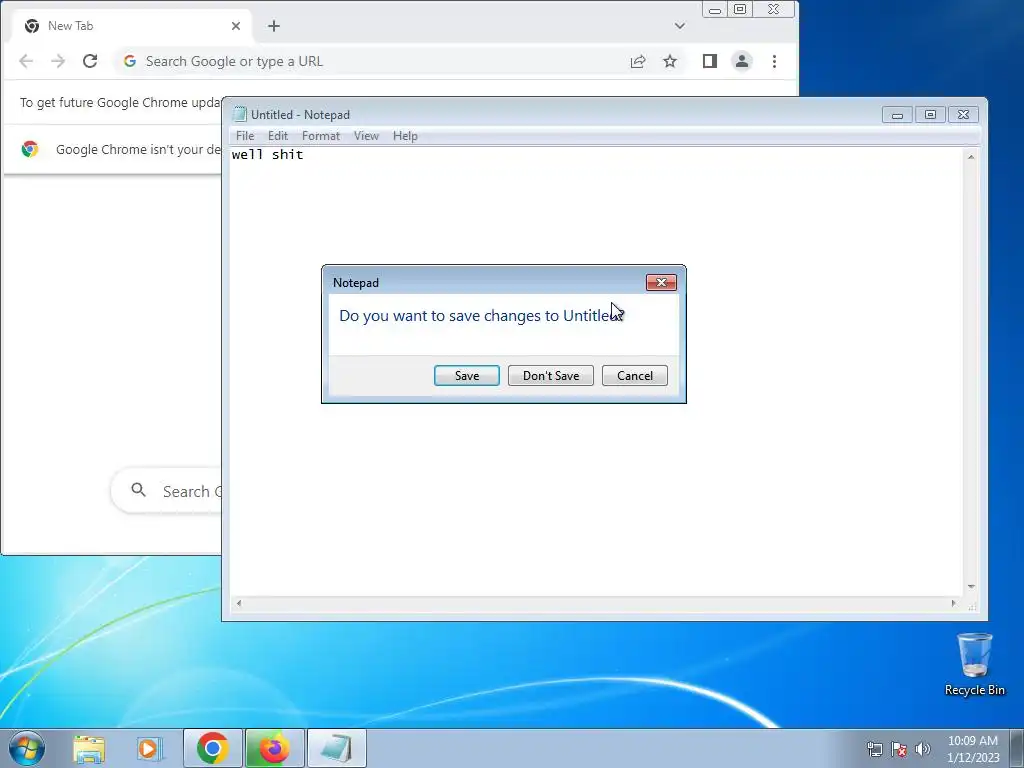The width and height of the screenshot is (1024, 768).
Task: Click the Notepad taskbar button
Action: click(x=336, y=748)
